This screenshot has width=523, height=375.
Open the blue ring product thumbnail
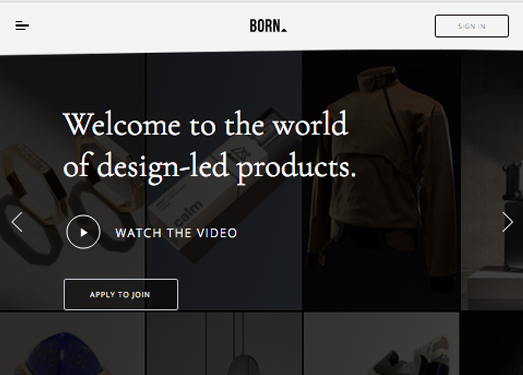(x=72, y=344)
